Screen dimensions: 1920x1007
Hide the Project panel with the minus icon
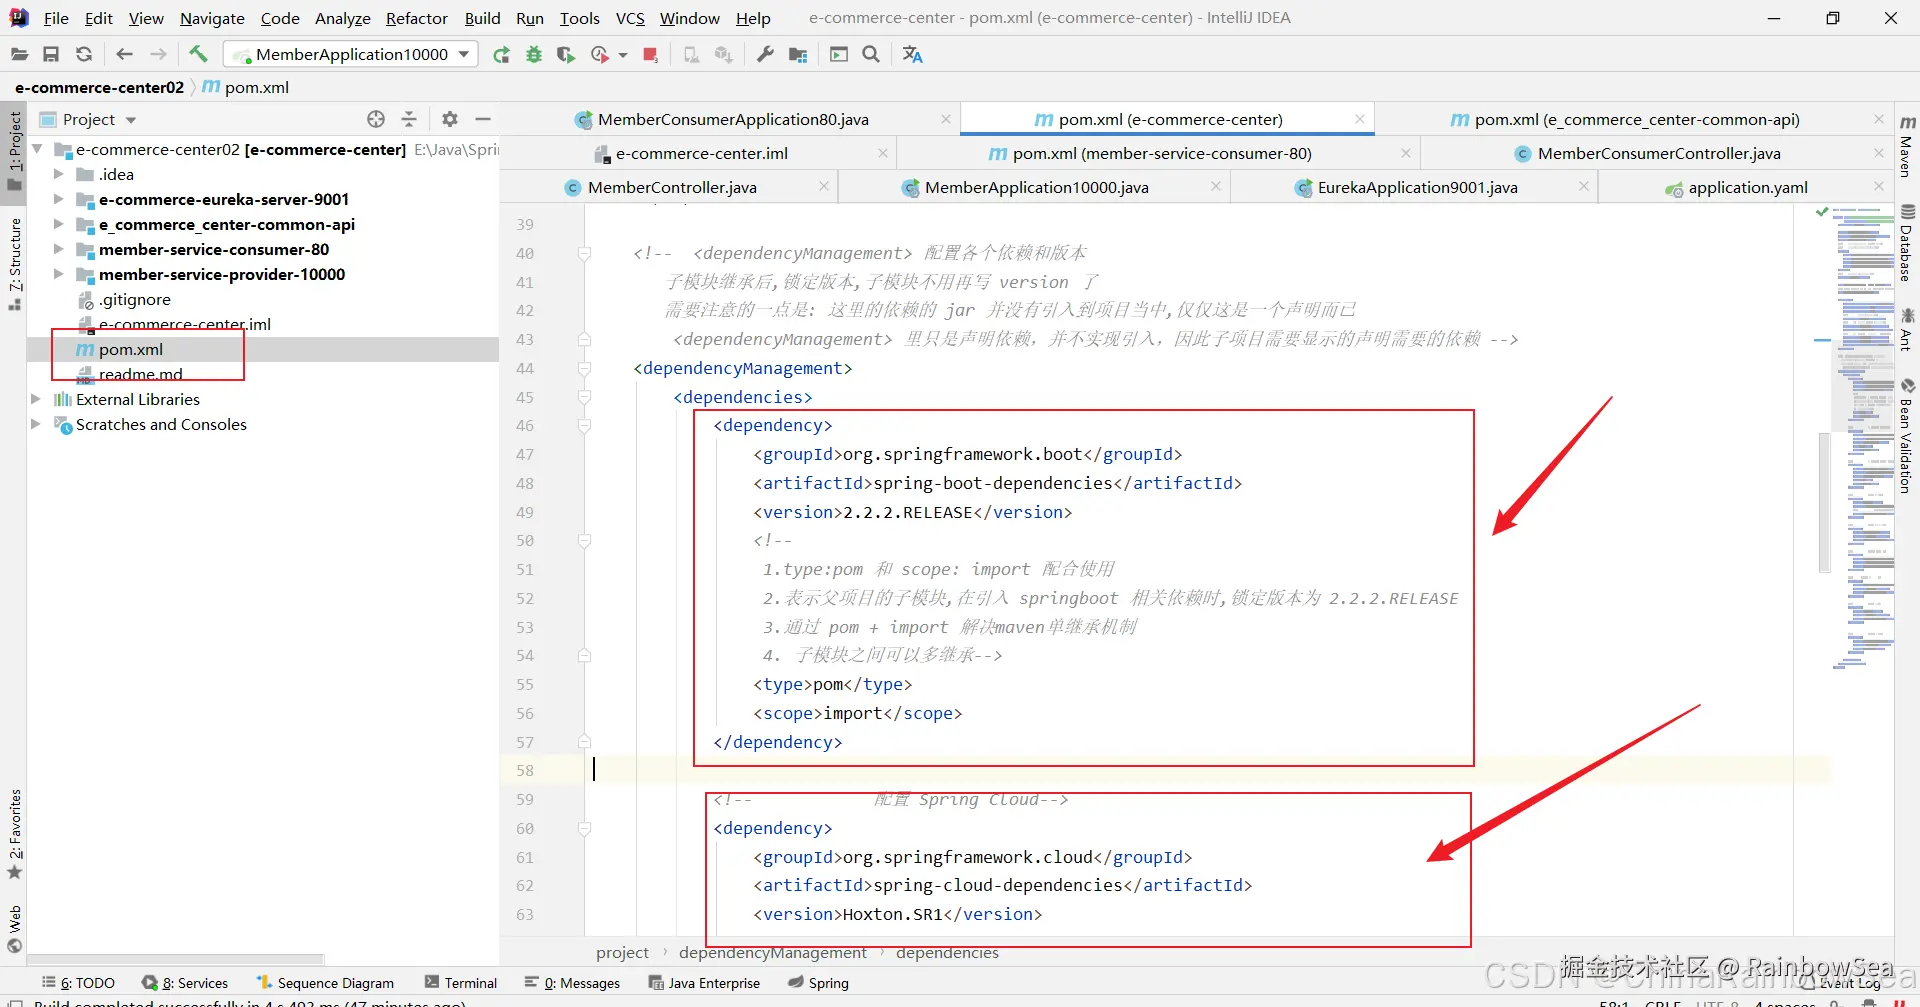[483, 119]
